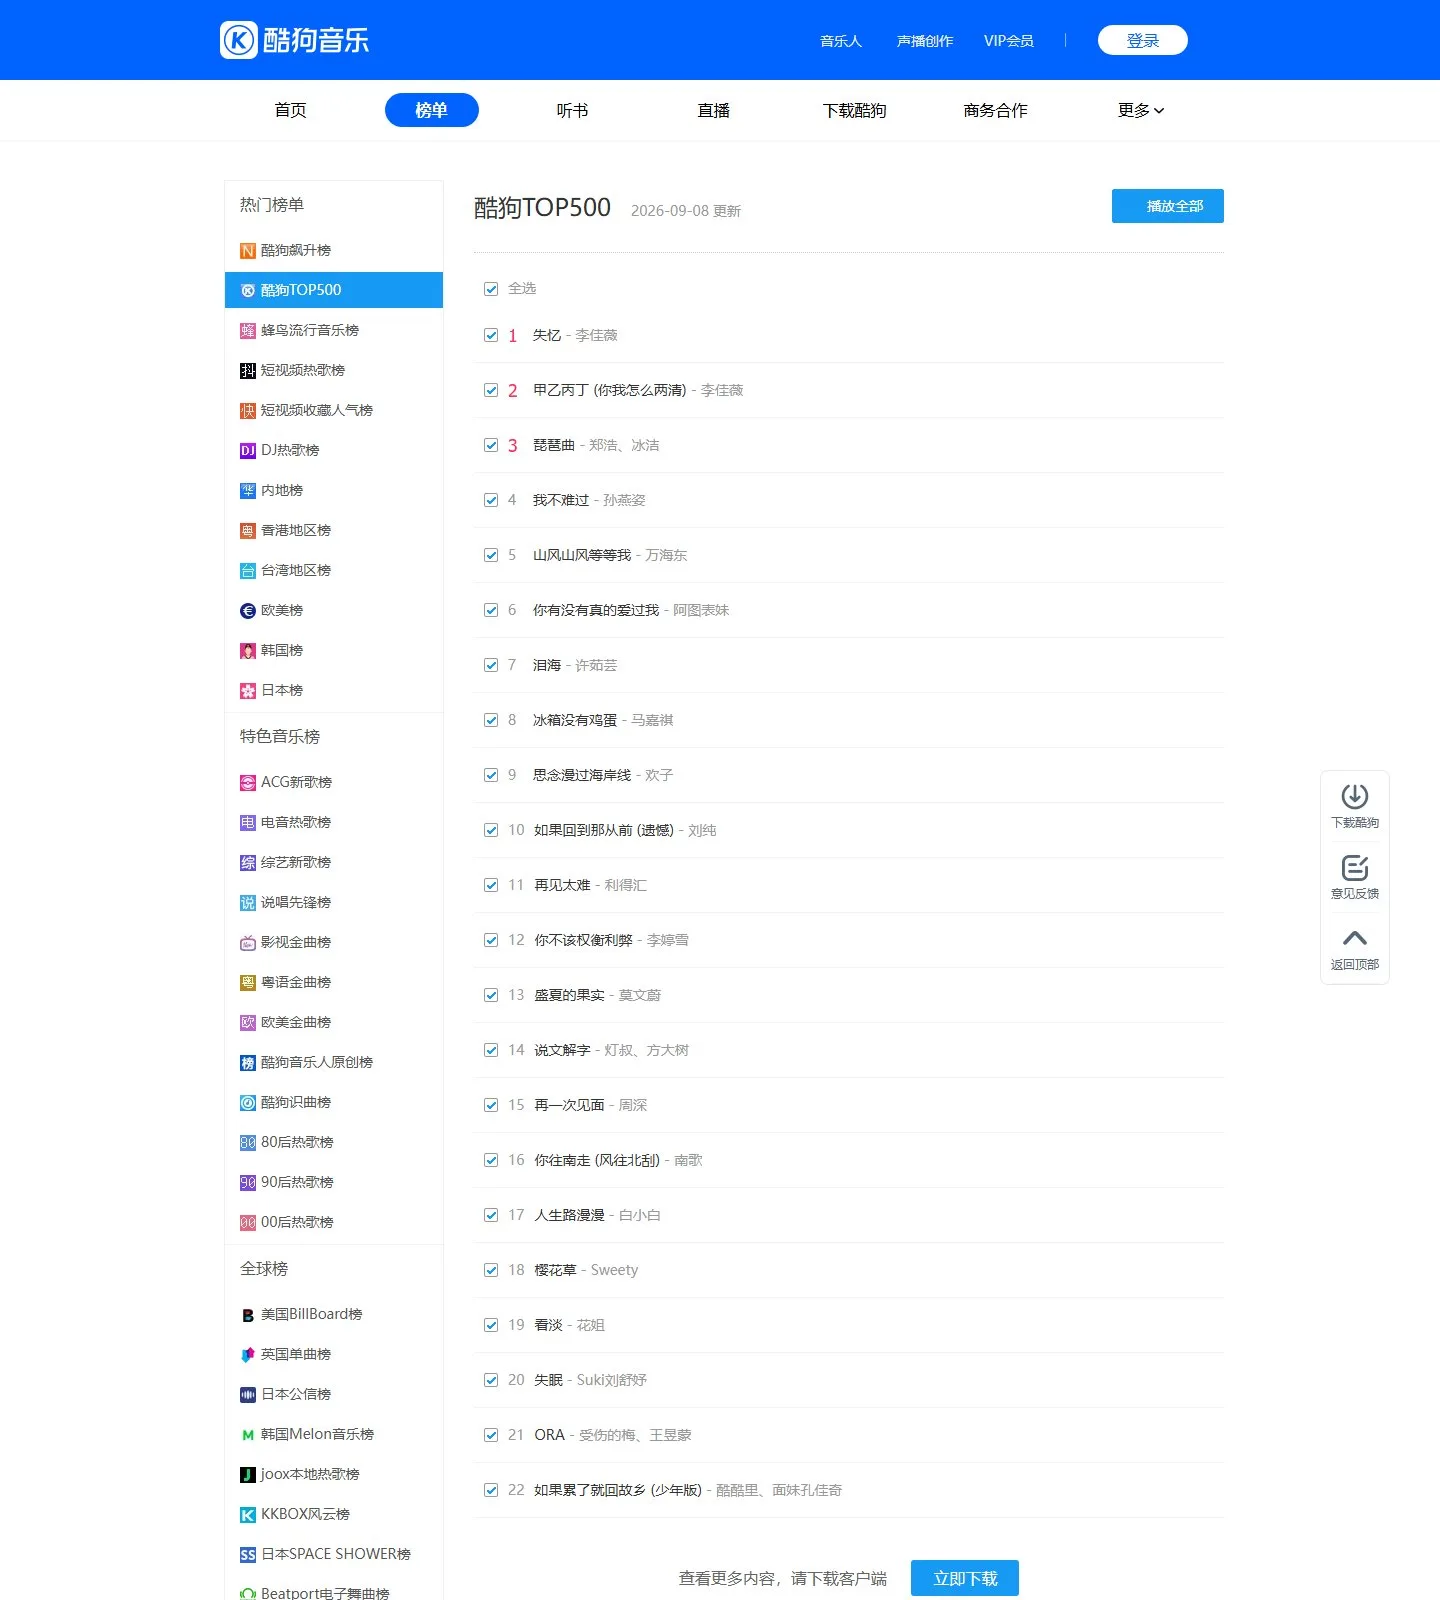1440x1600 pixels.
Task: Click the 电音热歌榜 icon
Action: tap(248, 823)
